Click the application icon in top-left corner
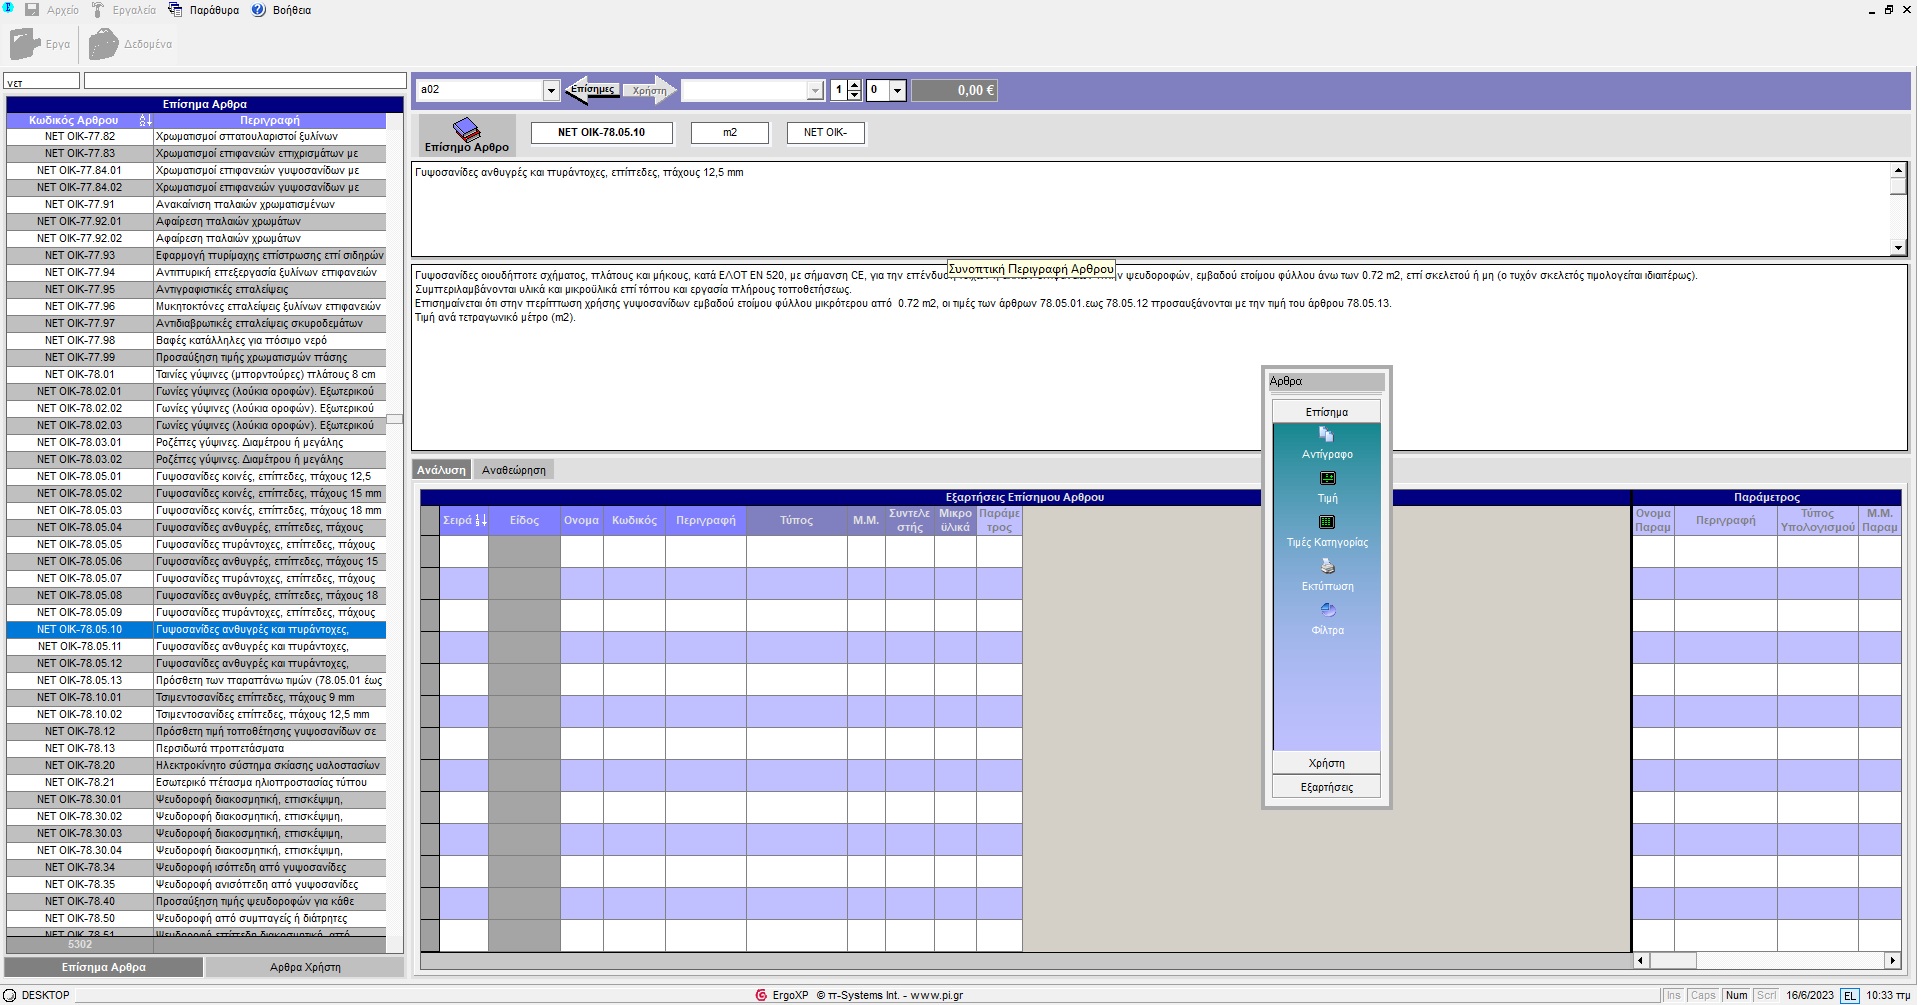Screen dimensions: 1921x1005 point(8,9)
